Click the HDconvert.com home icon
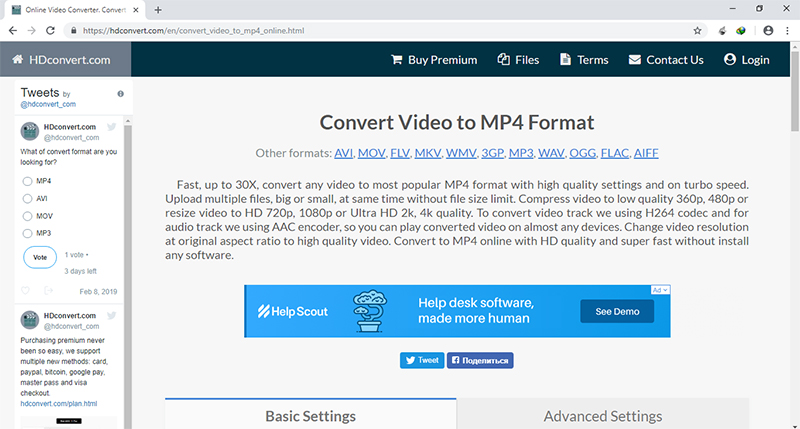The image size is (800, 429). pos(18,60)
